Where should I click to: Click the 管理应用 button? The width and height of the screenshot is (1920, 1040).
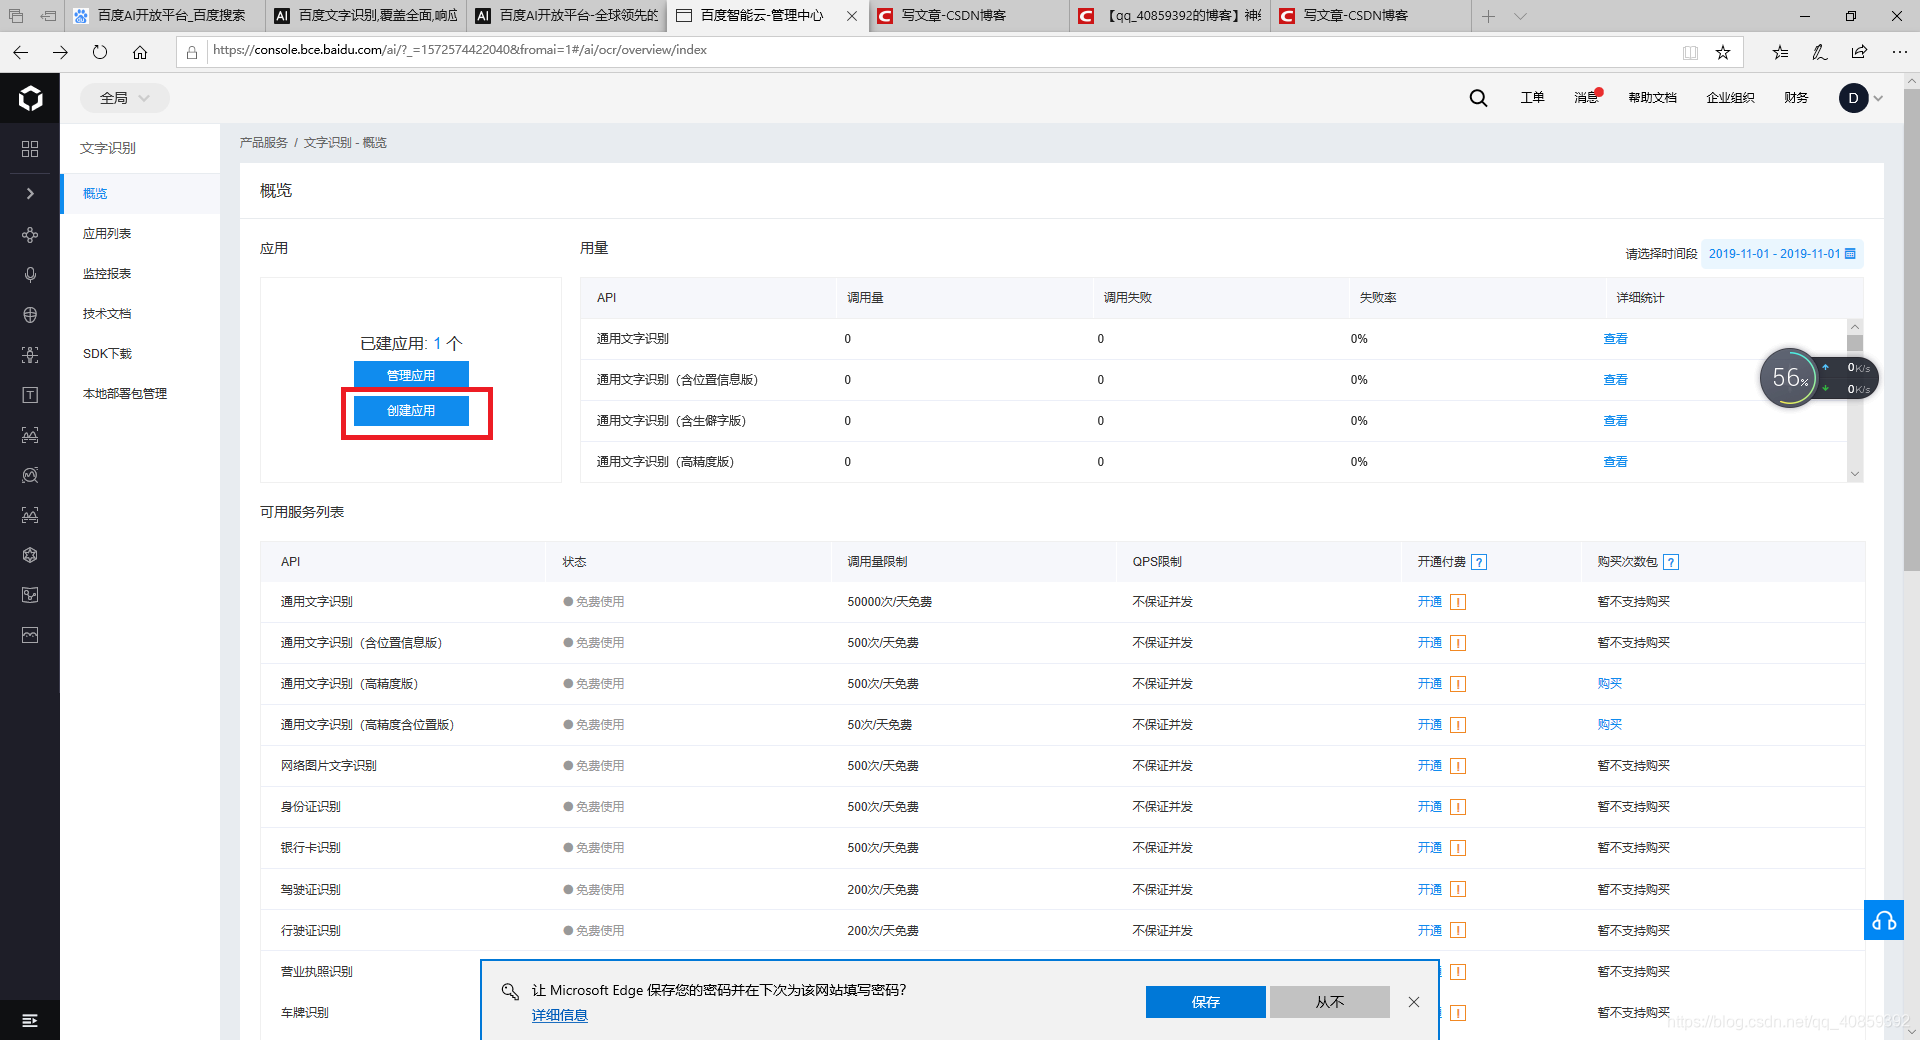click(x=411, y=375)
